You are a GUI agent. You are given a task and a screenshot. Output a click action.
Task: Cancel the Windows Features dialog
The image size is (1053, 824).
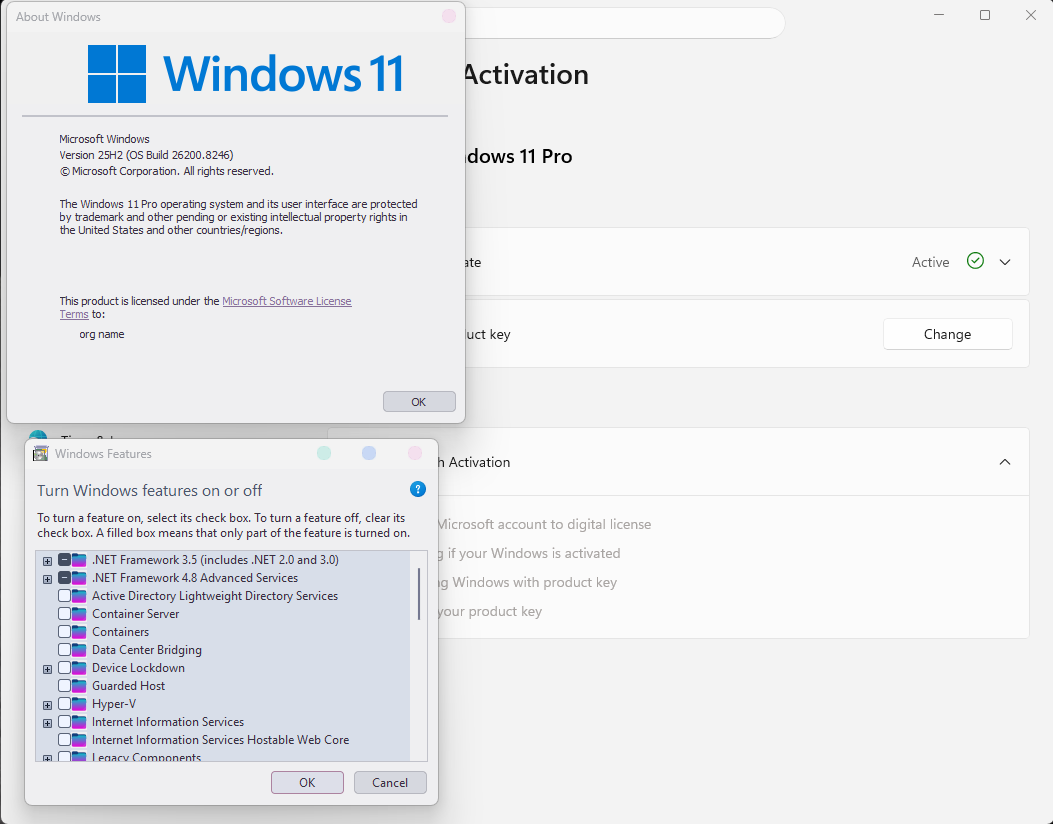click(390, 782)
